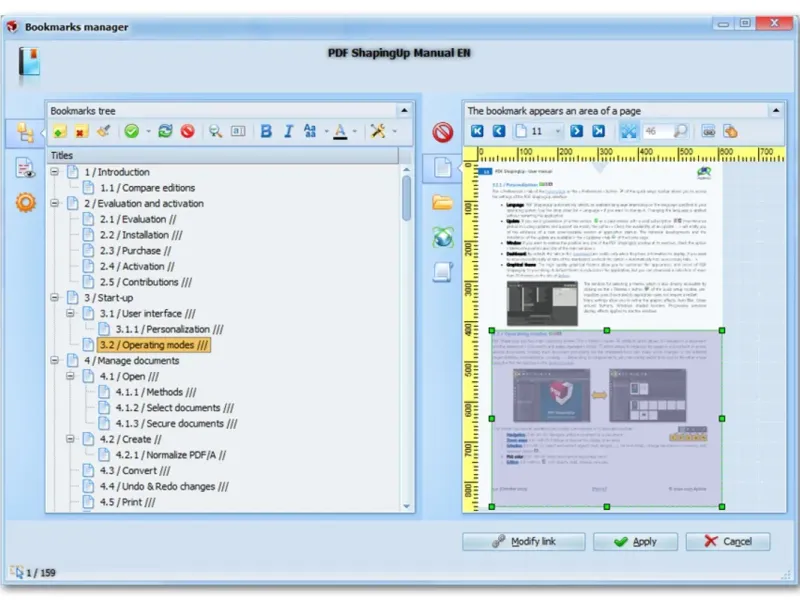
Task: Collapse the 4.1 / Open tree node
Action: [x=70, y=376]
